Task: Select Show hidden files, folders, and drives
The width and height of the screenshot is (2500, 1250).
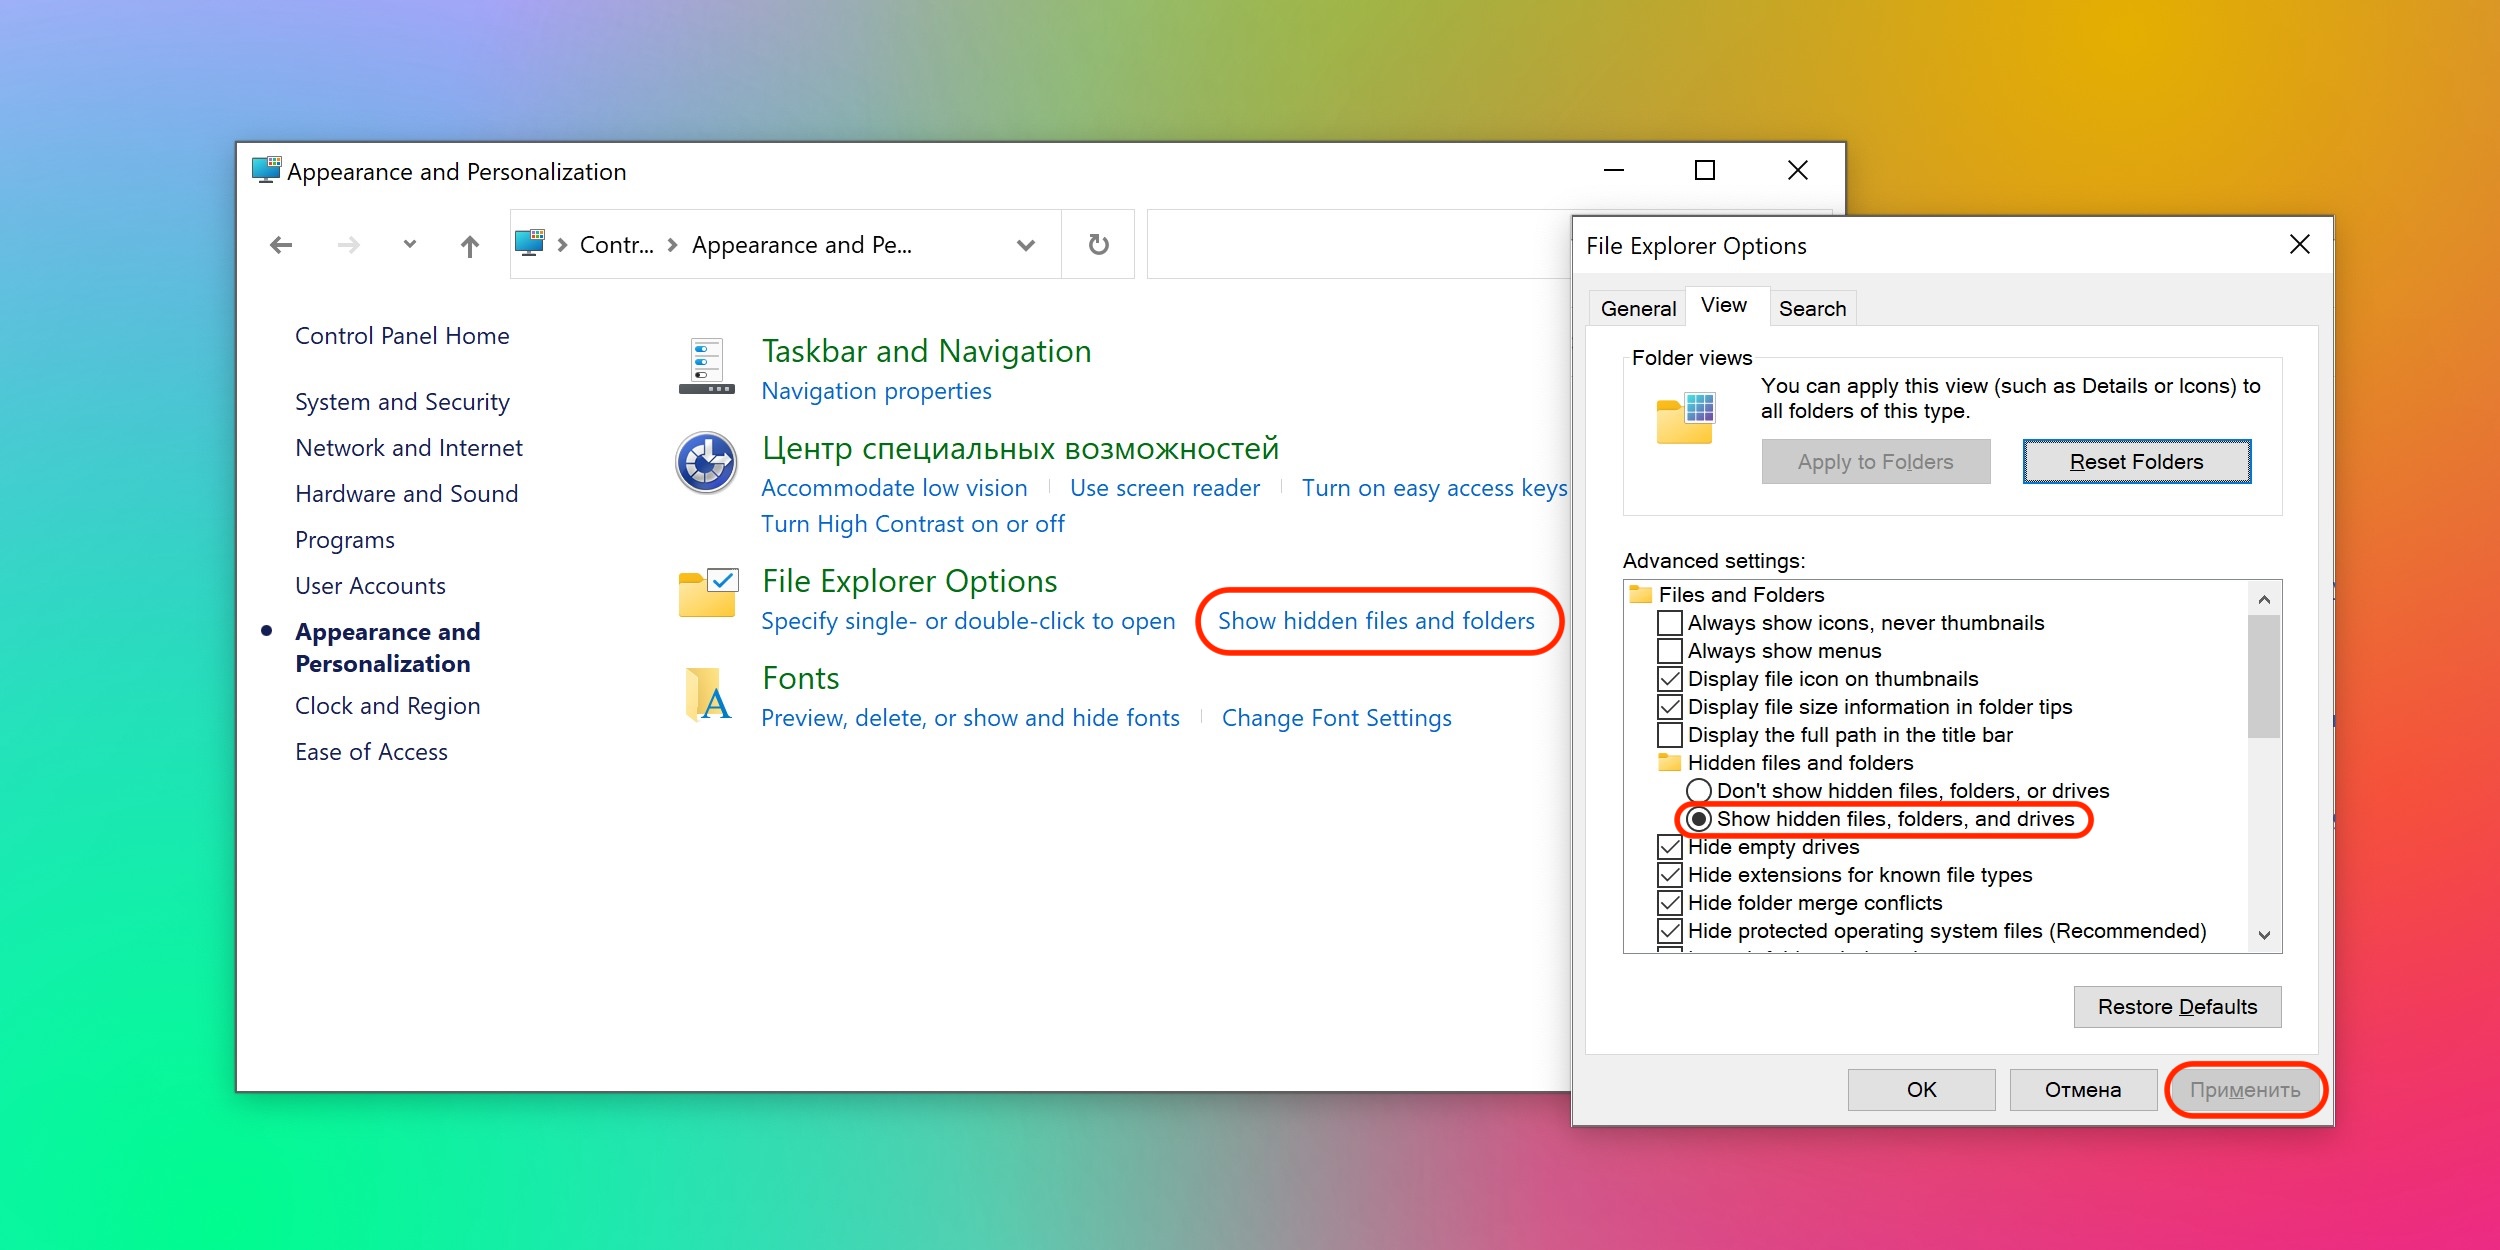Action: [1699, 819]
